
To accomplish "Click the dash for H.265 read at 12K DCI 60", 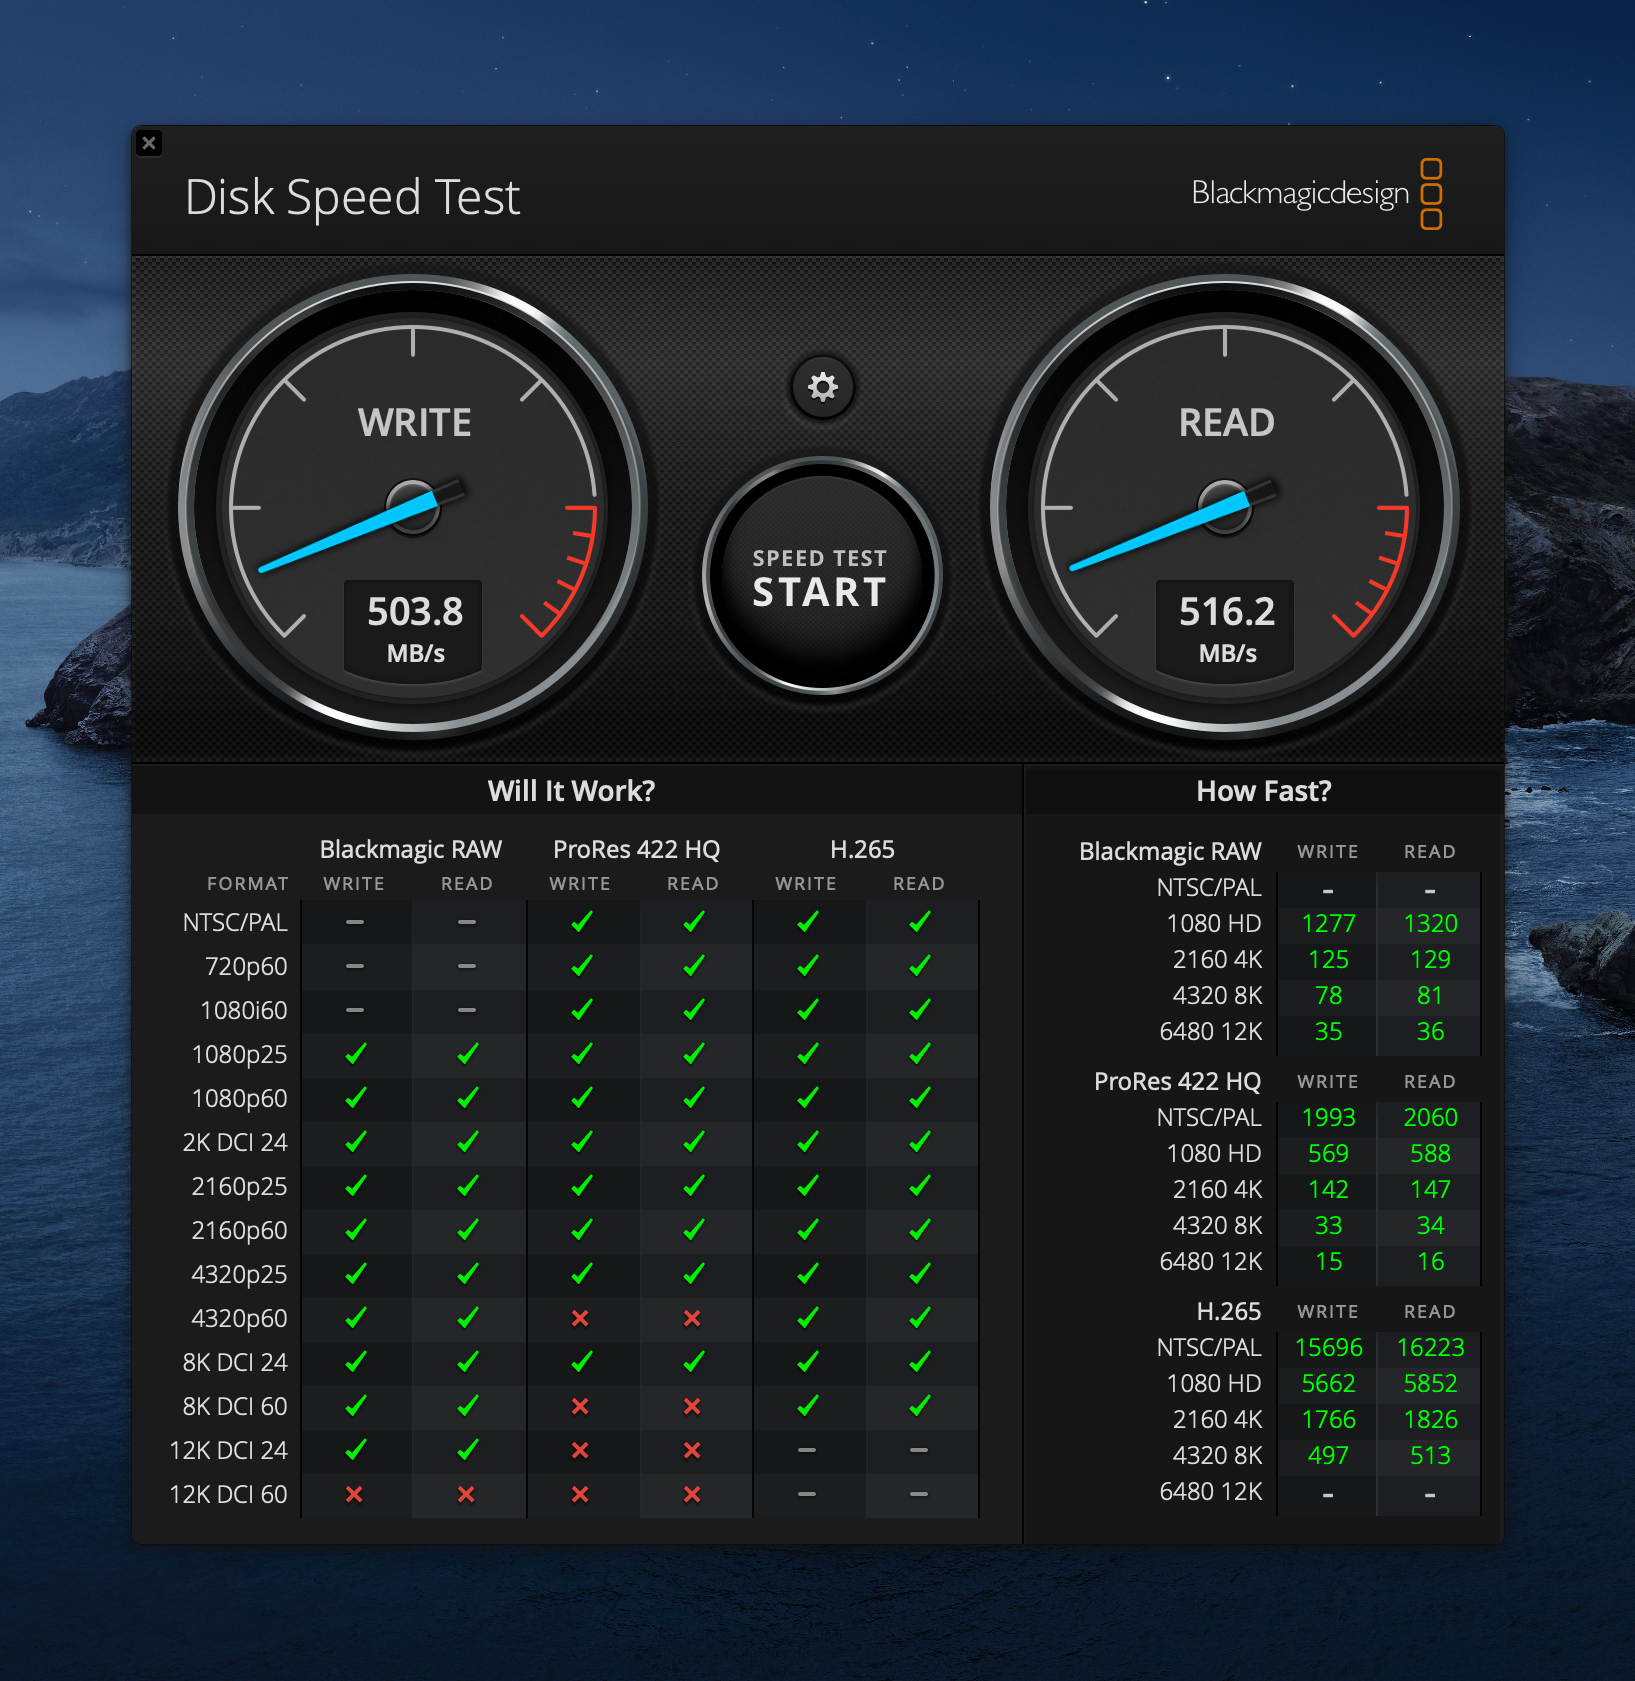I will pyautogui.click(x=919, y=1494).
